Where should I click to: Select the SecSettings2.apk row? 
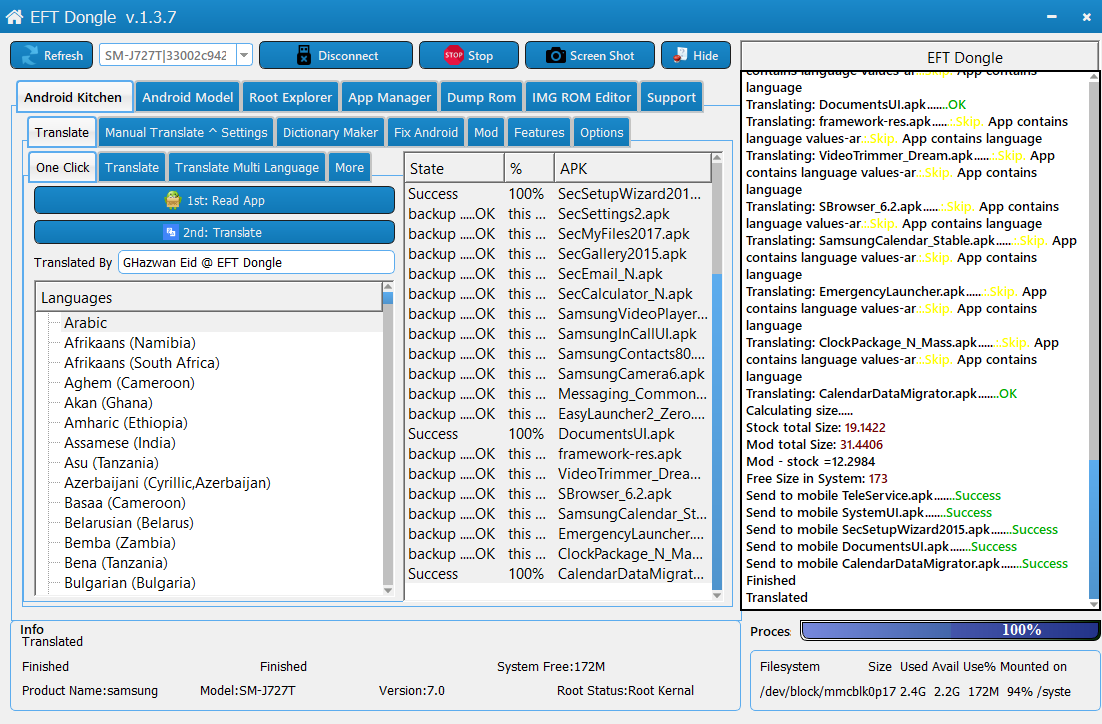[559, 214]
